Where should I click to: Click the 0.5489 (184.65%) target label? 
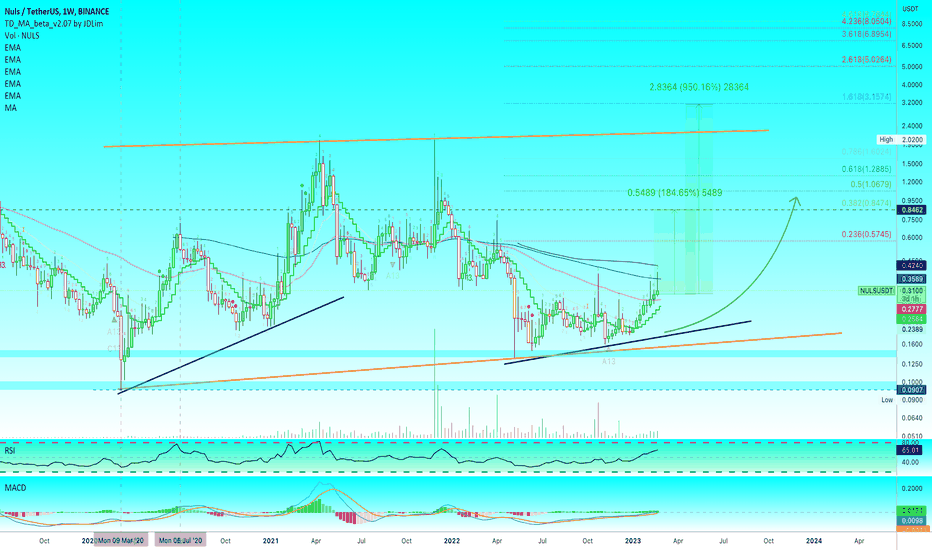coord(675,193)
